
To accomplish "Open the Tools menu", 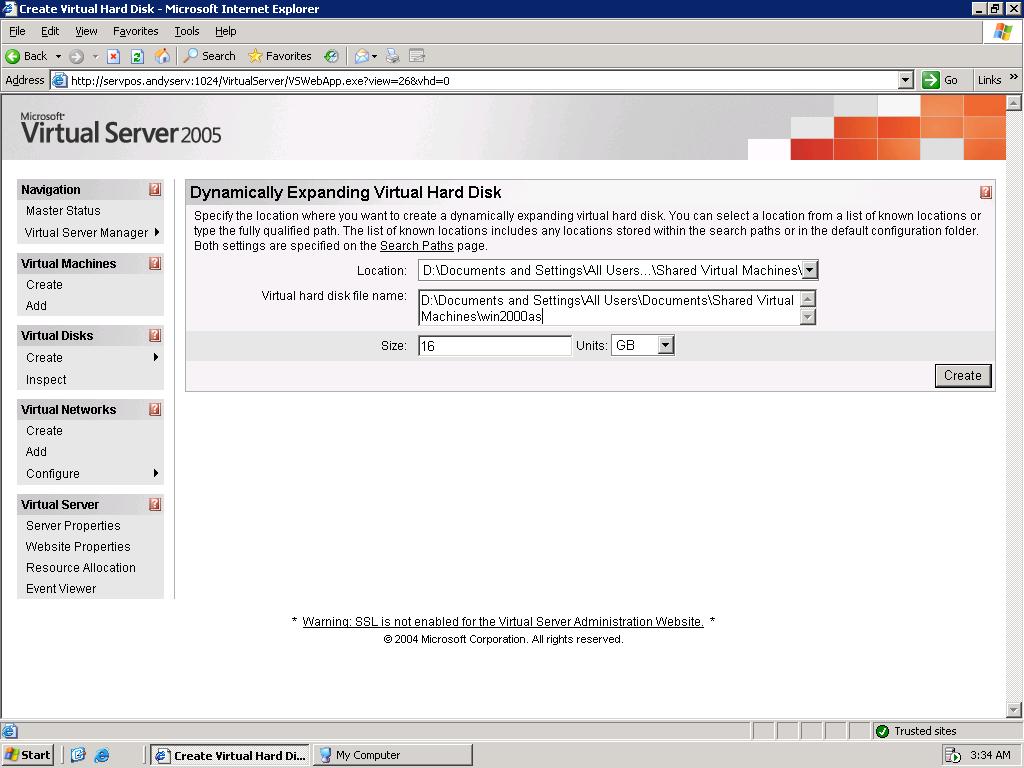I will tap(187, 31).
